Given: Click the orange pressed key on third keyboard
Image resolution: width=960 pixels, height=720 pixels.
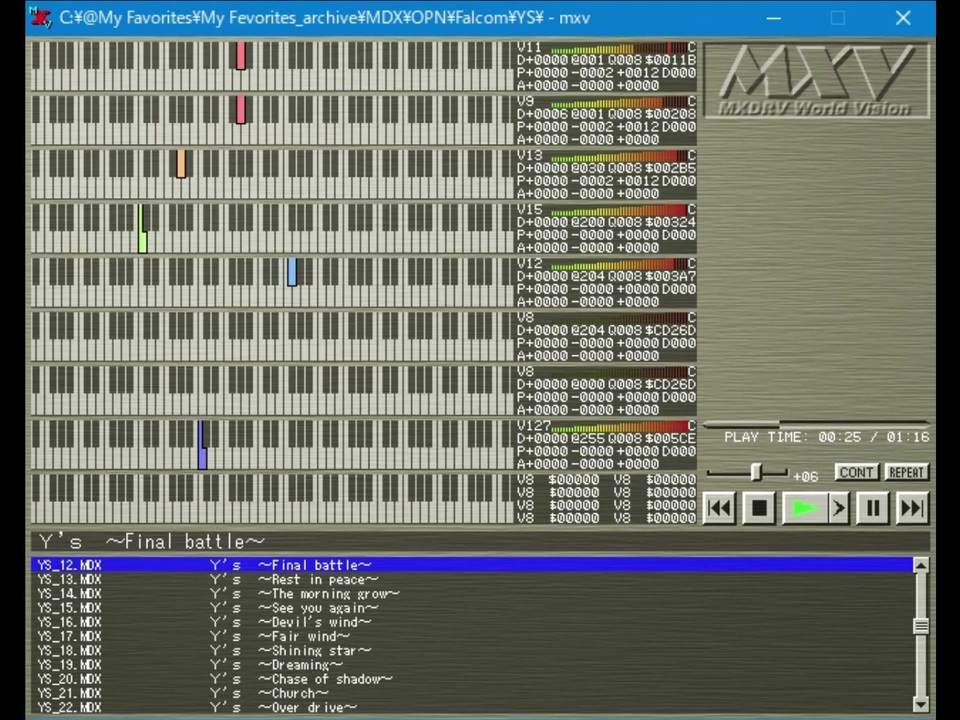Looking at the screenshot, I should (181, 164).
